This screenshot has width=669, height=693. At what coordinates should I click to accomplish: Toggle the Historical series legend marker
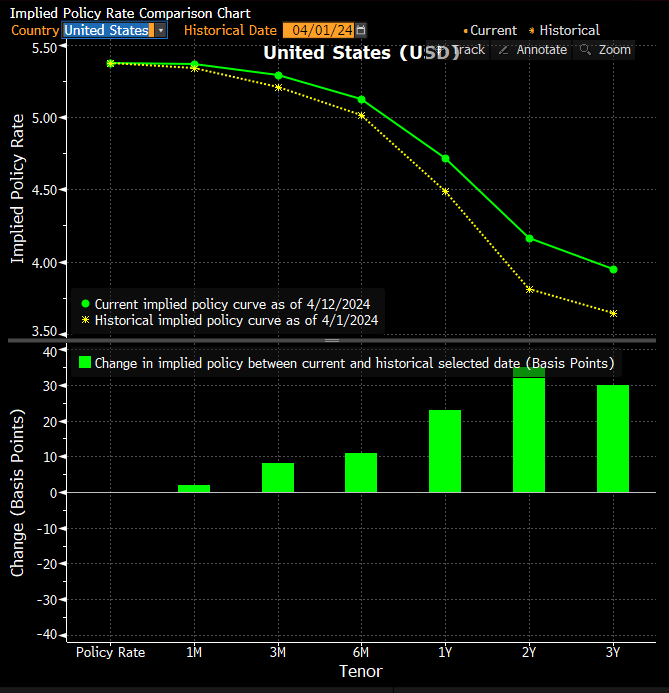tap(532, 30)
